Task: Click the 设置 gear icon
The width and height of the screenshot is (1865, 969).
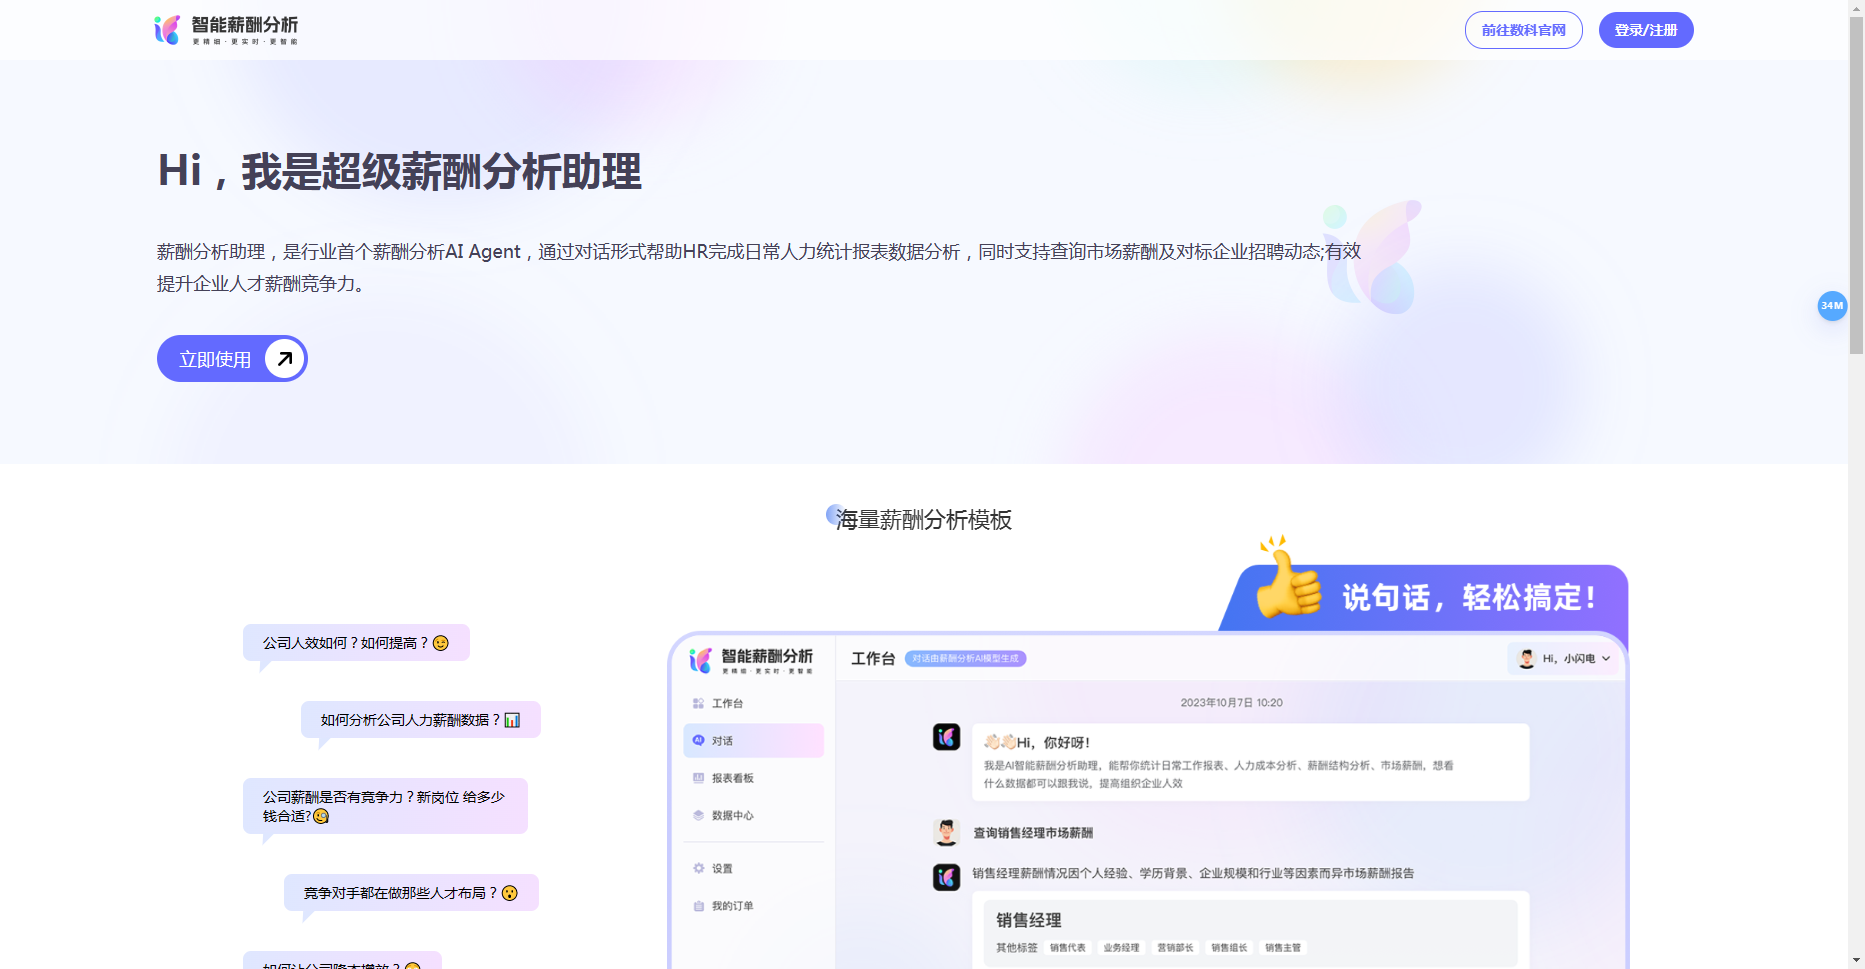Action: click(698, 868)
